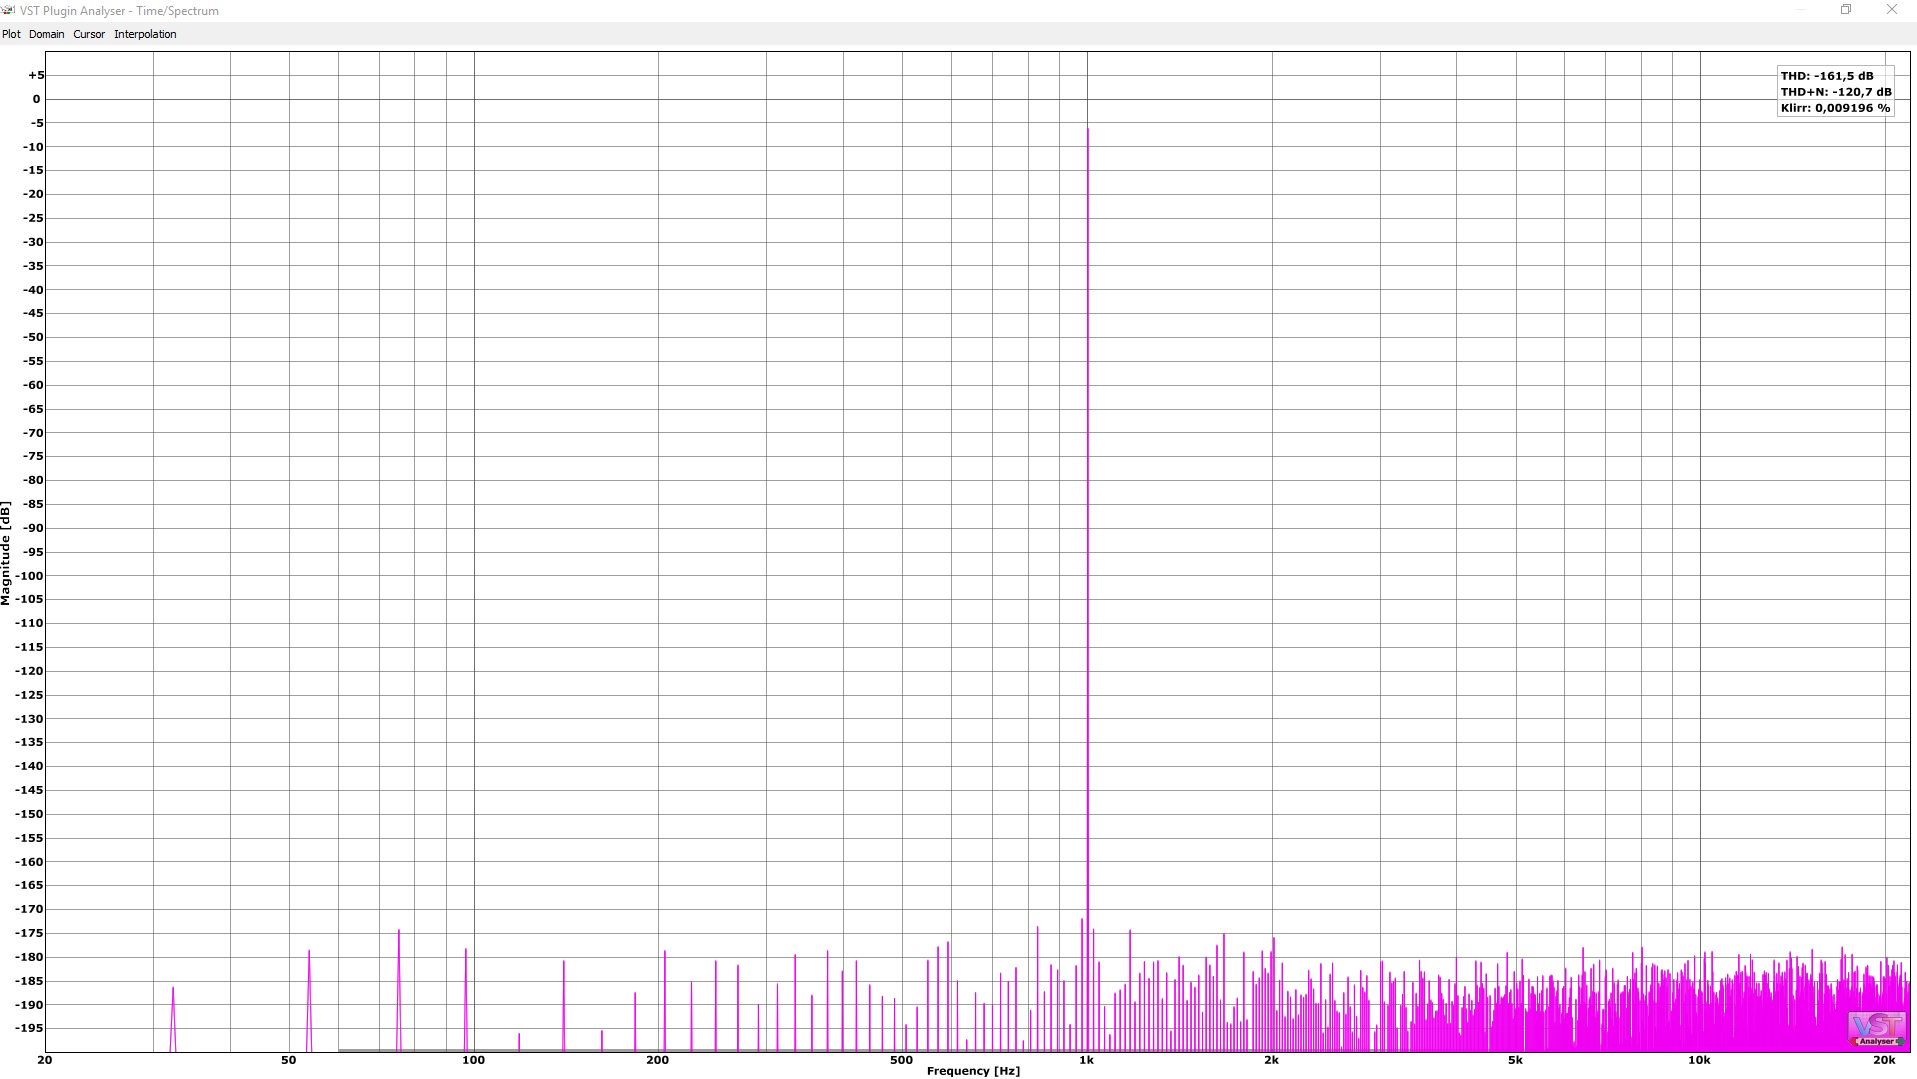Open the Plot menu
This screenshot has height=1079, width=1917.
pos(11,34)
